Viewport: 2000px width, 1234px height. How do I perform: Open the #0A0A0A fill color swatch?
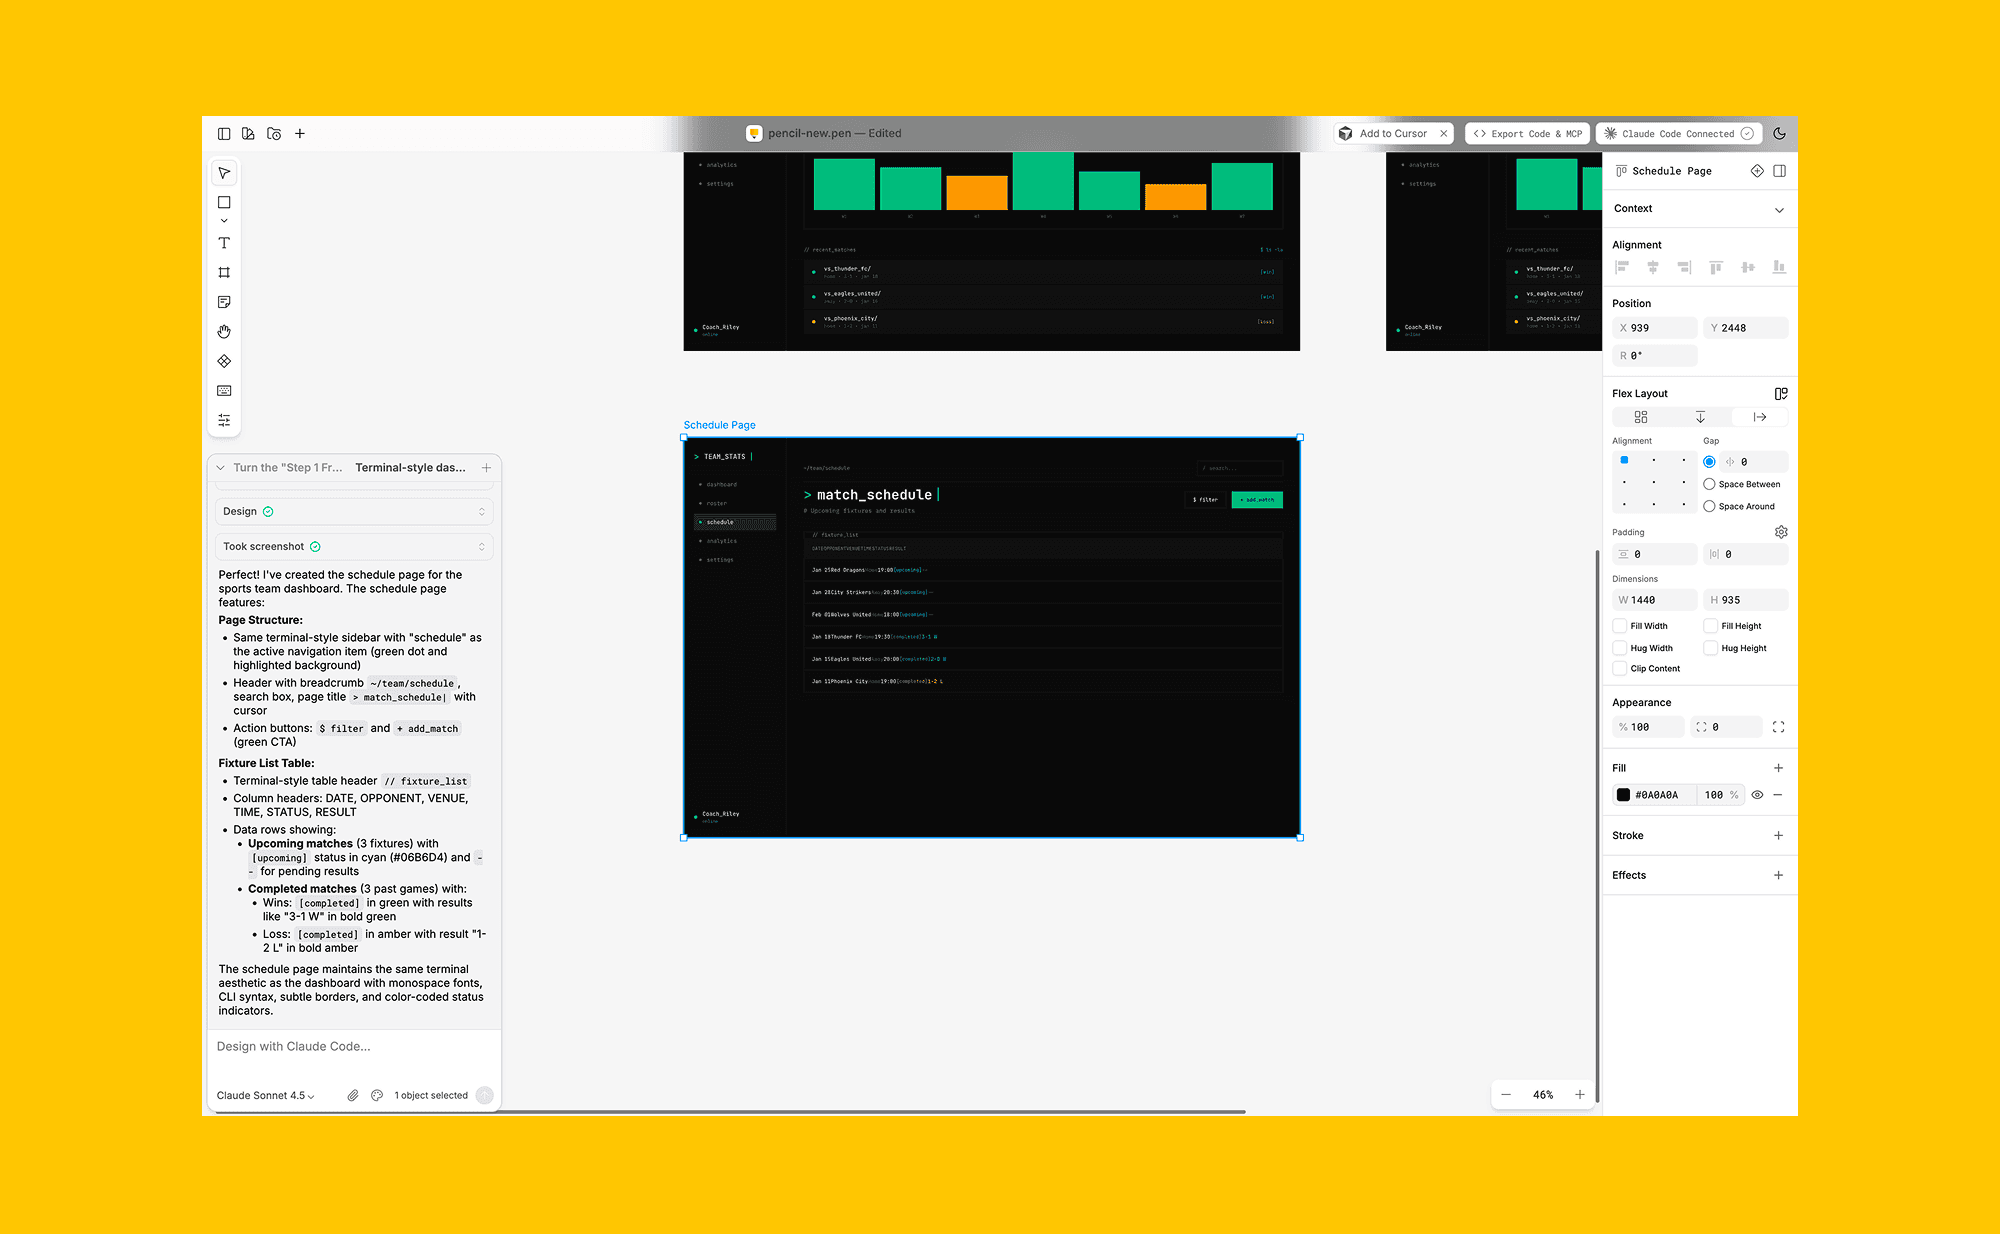(x=1624, y=795)
